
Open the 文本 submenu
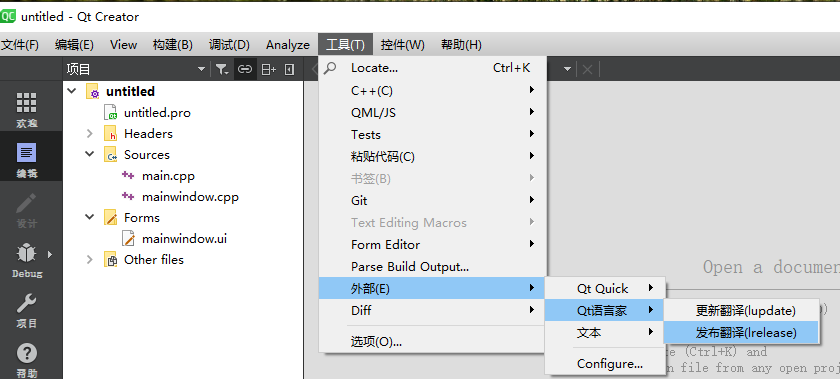(x=605, y=332)
